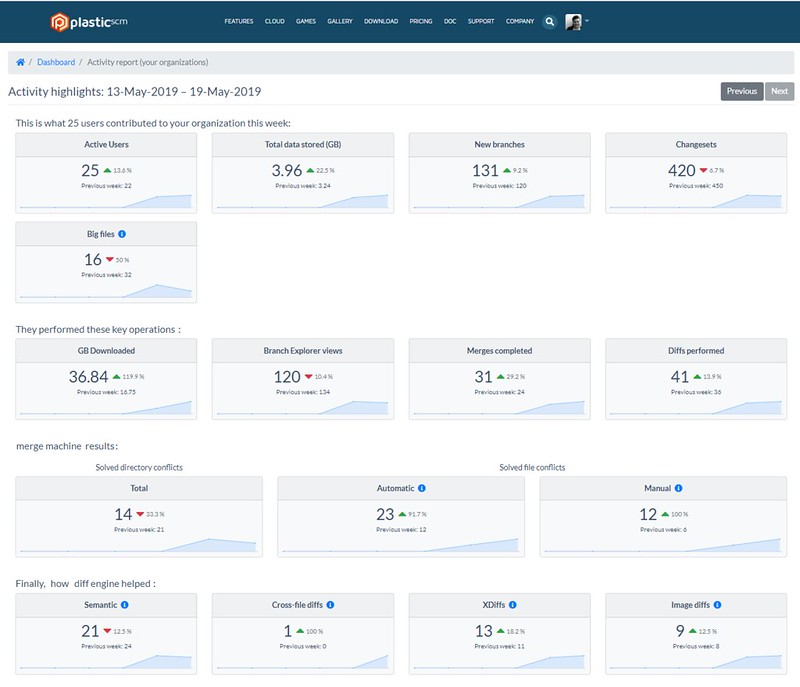The image size is (800, 687).
Task: Click the GB Downloaded card chart
Action: (x=106, y=407)
